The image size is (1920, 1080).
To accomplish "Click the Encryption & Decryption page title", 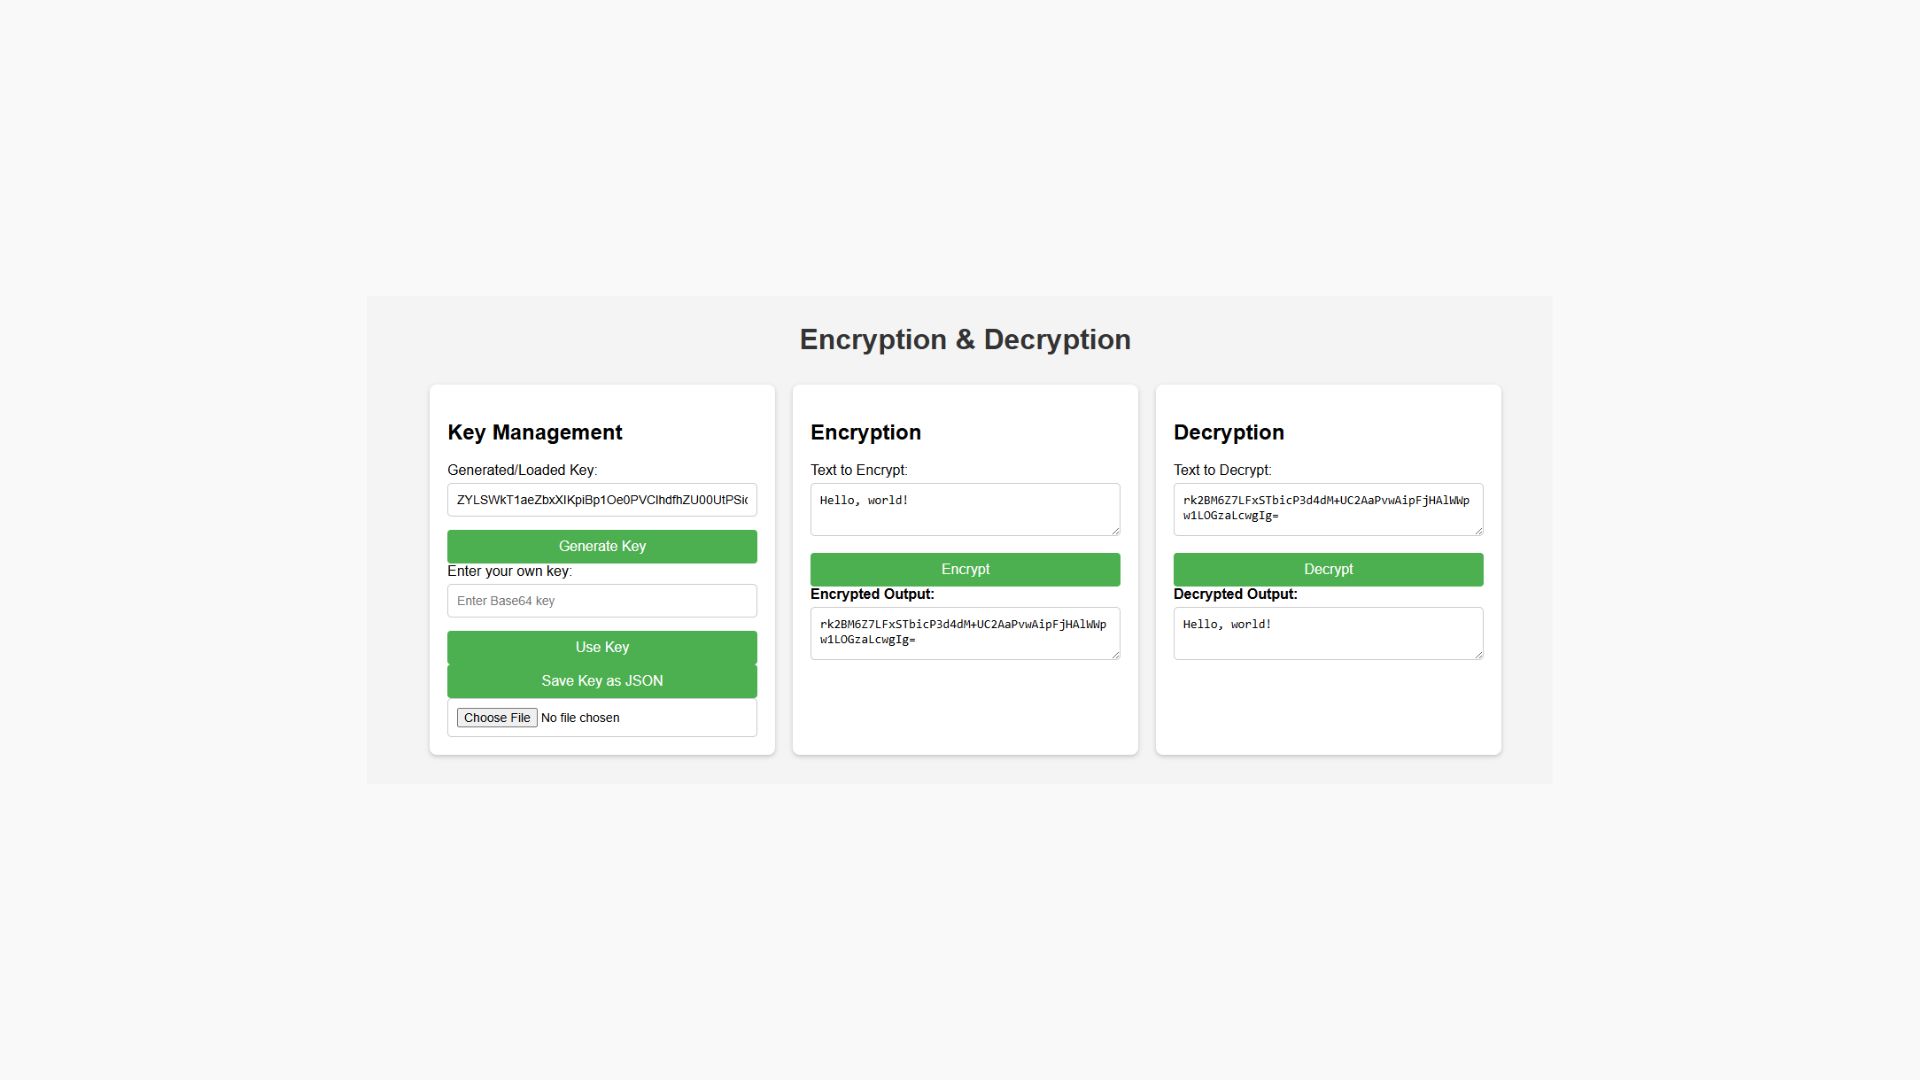I will [965, 339].
